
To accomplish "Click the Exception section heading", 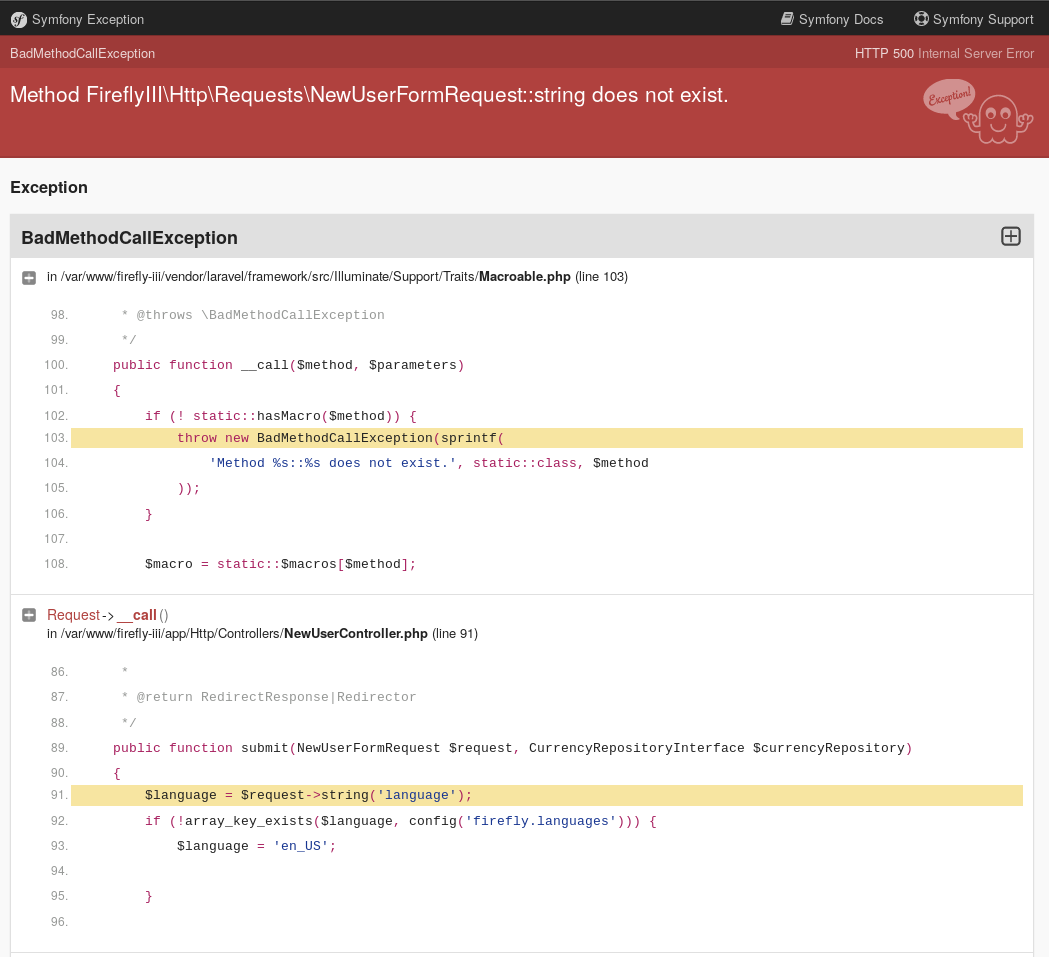I will (49, 187).
